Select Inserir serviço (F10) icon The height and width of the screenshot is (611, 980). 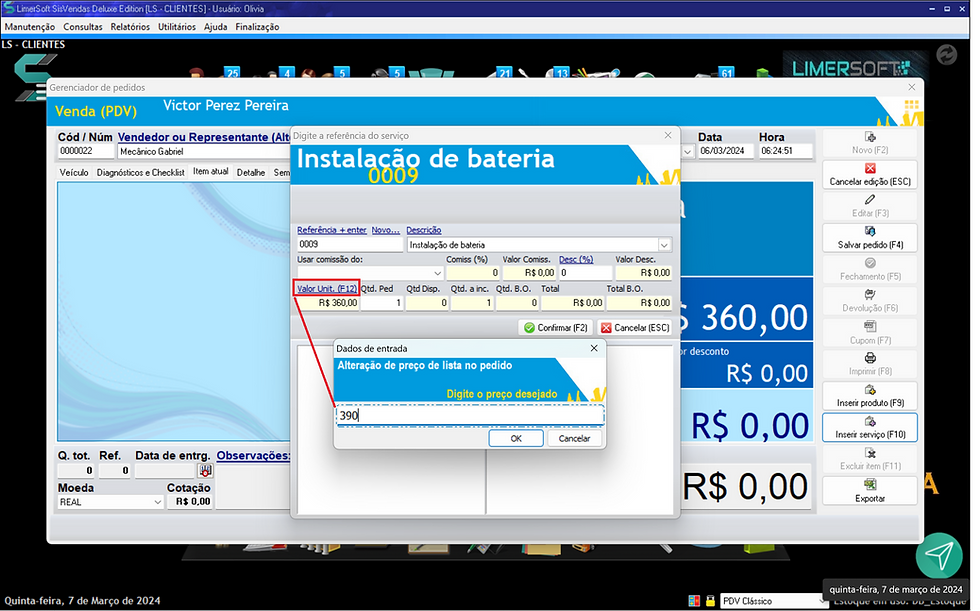(870, 424)
